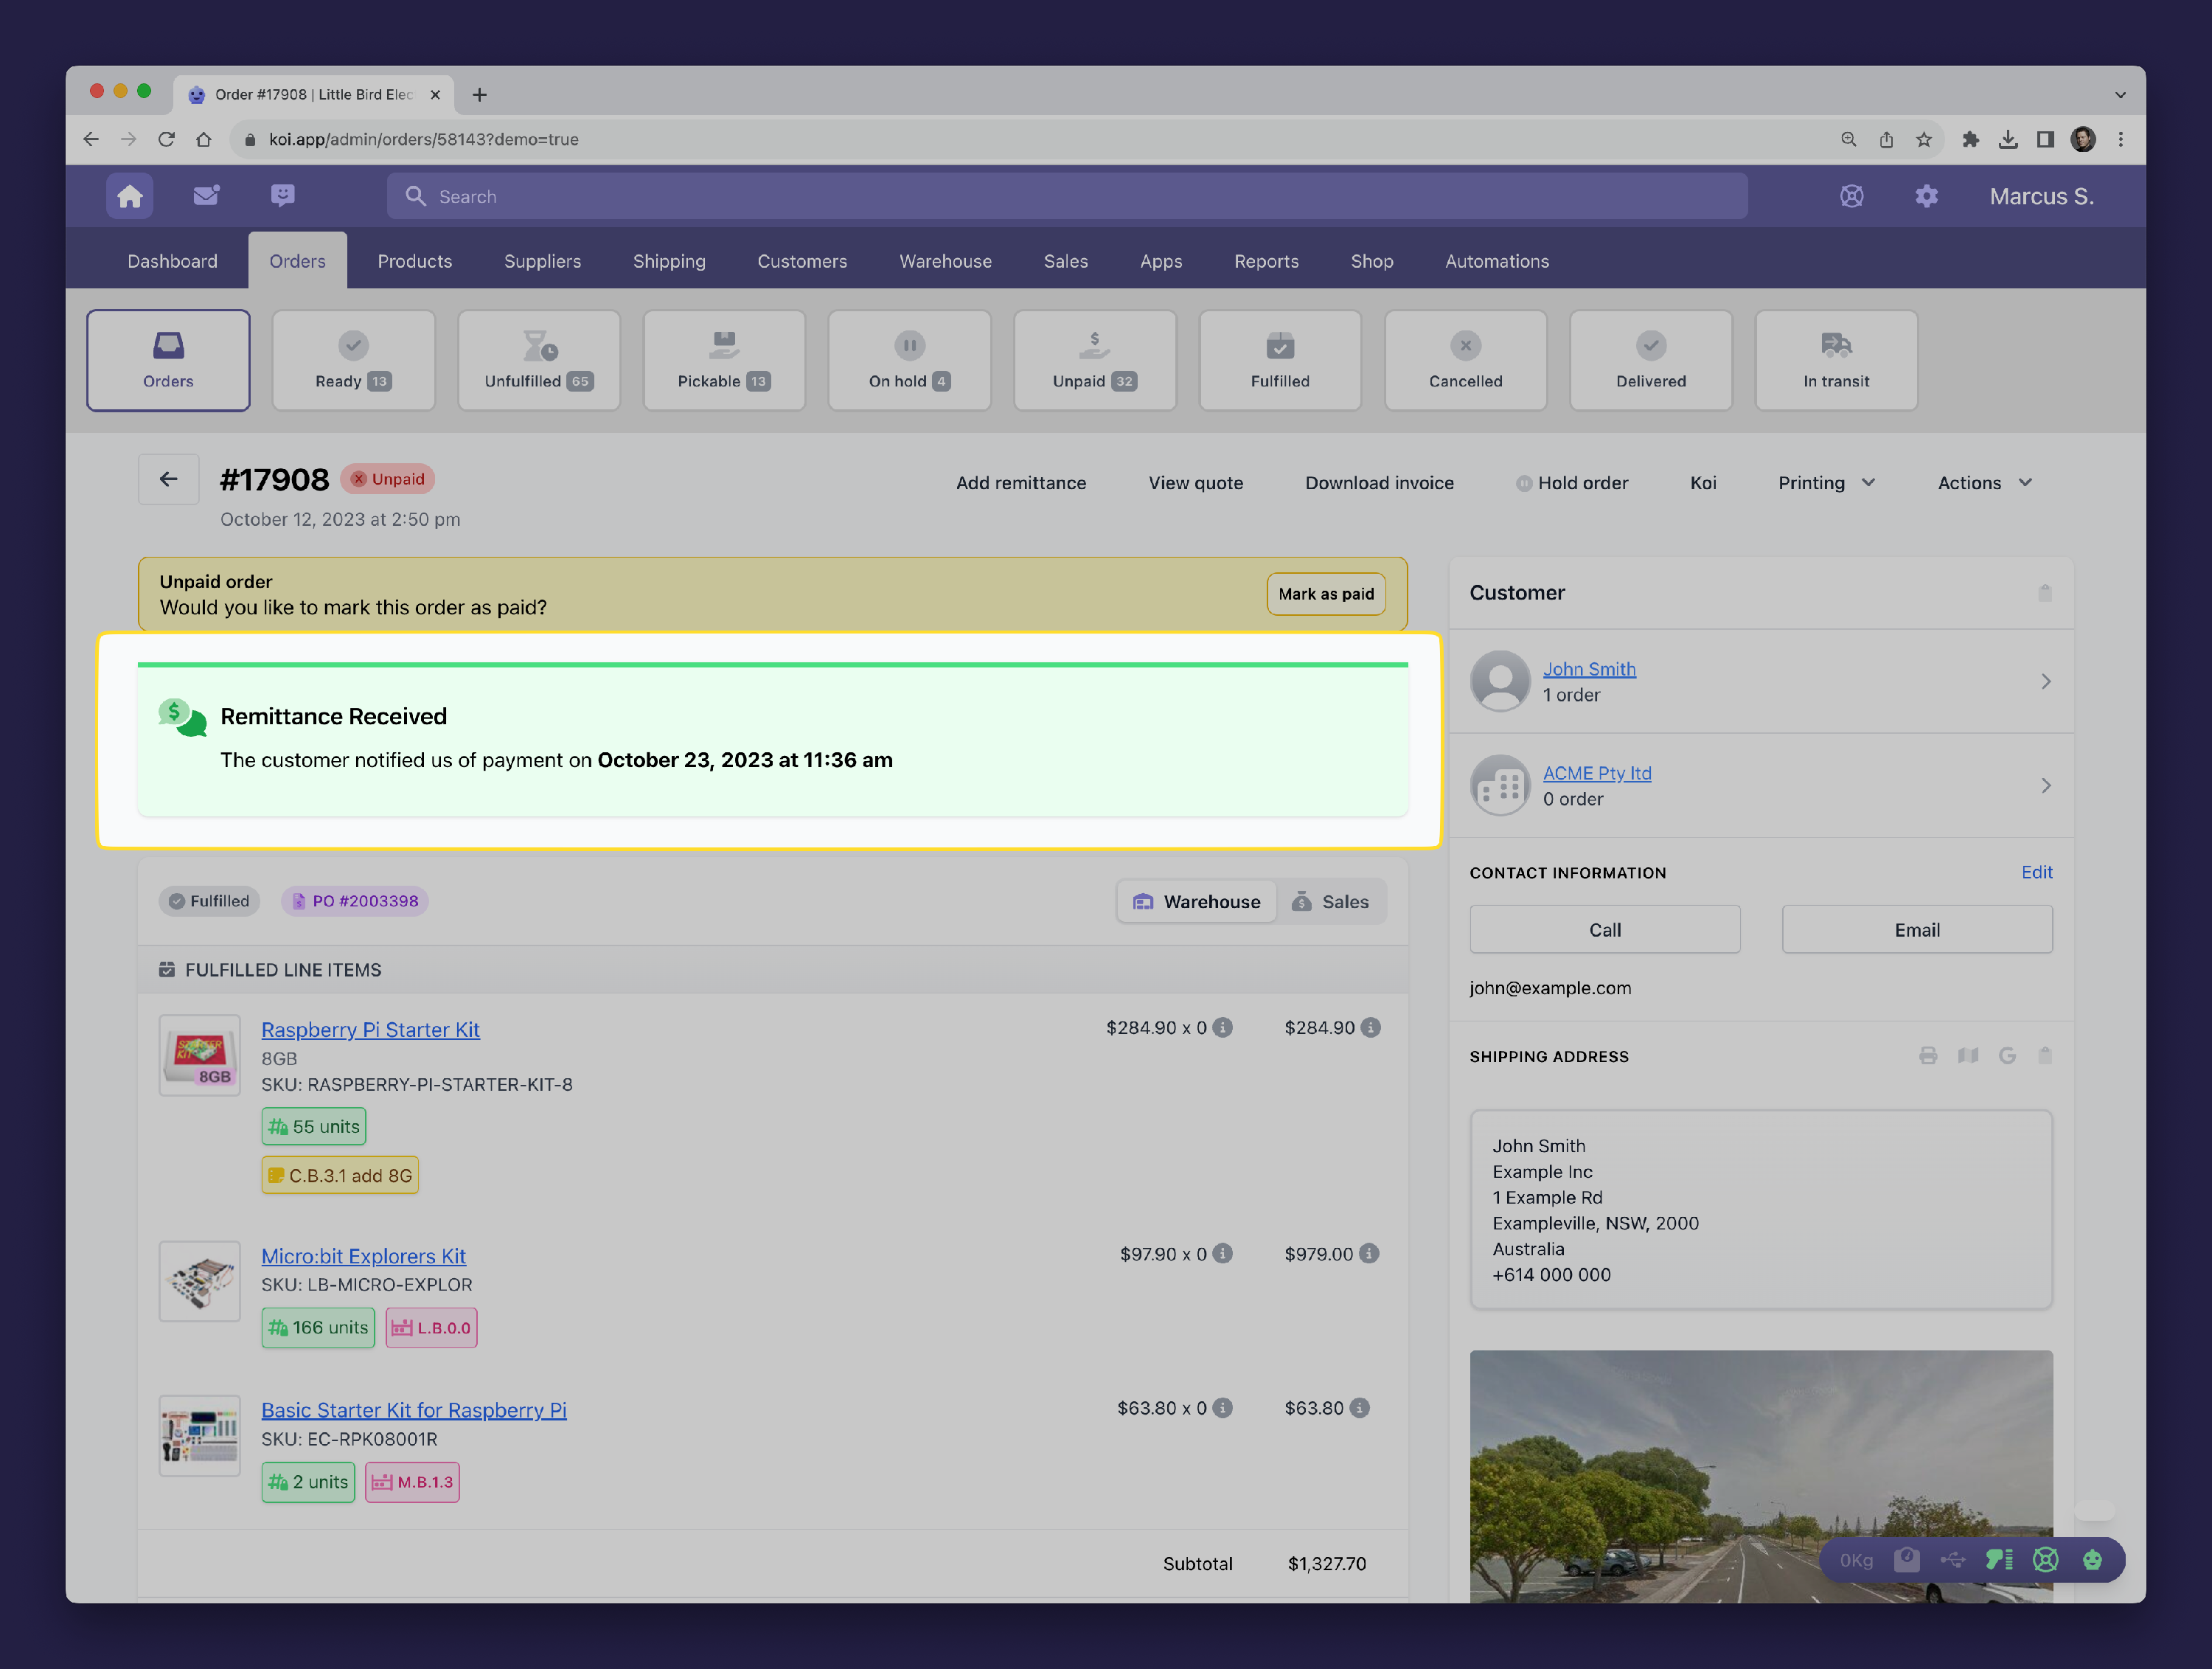Switch to the Sales view toggle
Image resolution: width=2212 pixels, height=1669 pixels.
(1331, 901)
